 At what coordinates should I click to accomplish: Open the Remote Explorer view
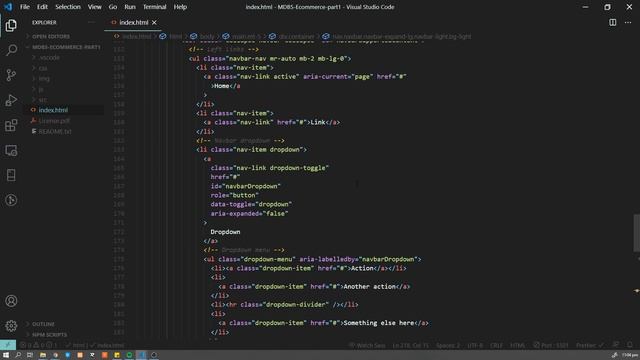tap(11, 150)
